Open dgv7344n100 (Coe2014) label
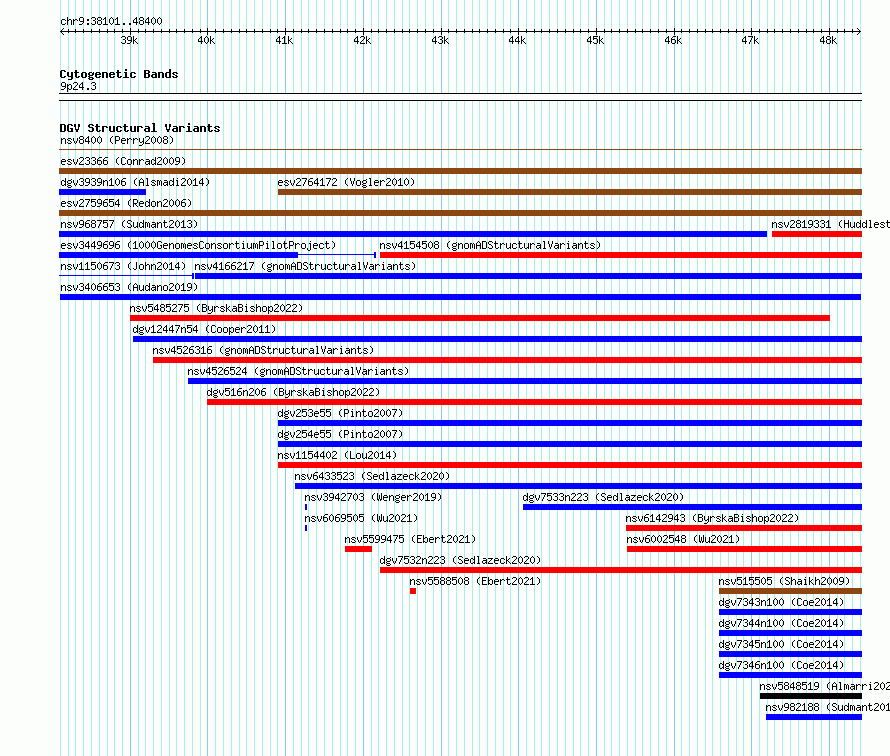This screenshot has height=756, width=890. pyautogui.click(x=782, y=623)
